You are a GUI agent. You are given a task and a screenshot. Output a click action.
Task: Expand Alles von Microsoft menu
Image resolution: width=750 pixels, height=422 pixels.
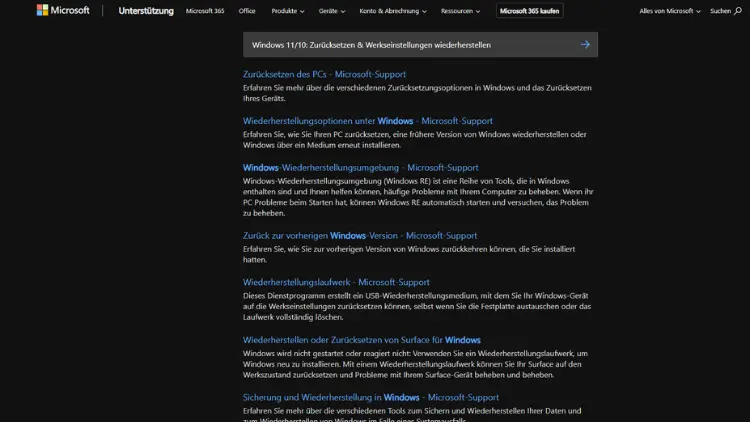pyautogui.click(x=670, y=11)
